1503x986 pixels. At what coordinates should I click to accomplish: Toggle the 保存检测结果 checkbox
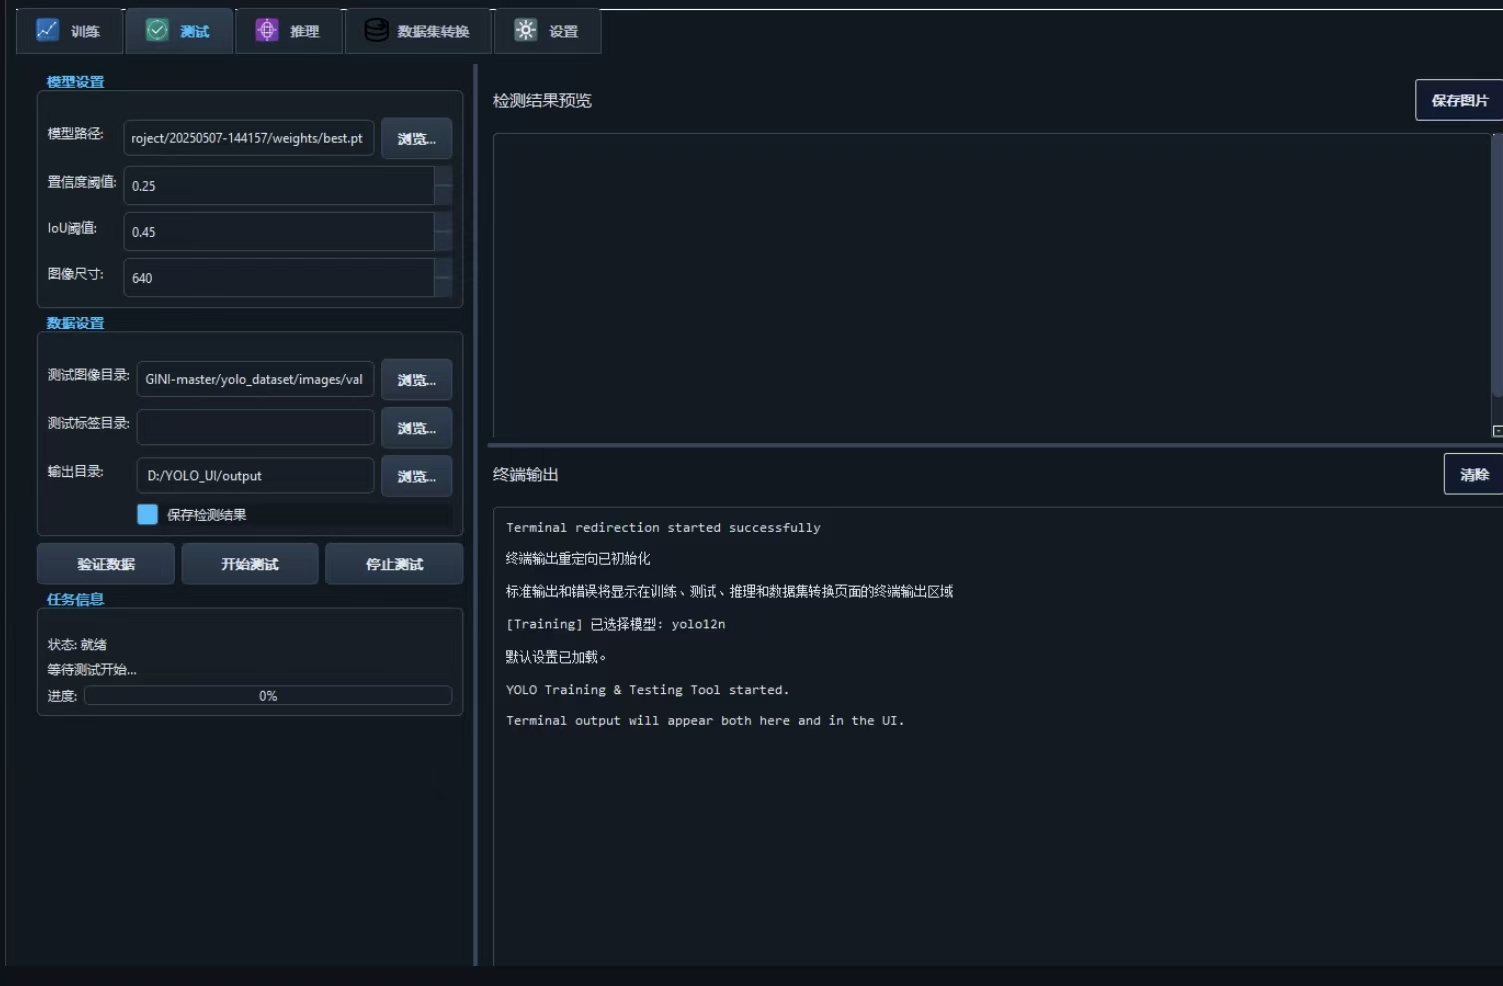(147, 514)
